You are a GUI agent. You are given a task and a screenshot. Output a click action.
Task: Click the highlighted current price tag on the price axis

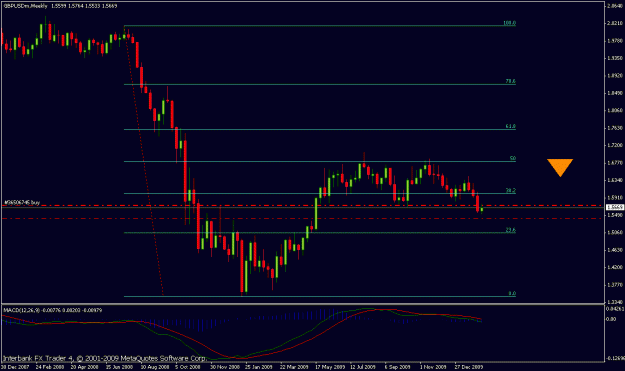(x=615, y=207)
